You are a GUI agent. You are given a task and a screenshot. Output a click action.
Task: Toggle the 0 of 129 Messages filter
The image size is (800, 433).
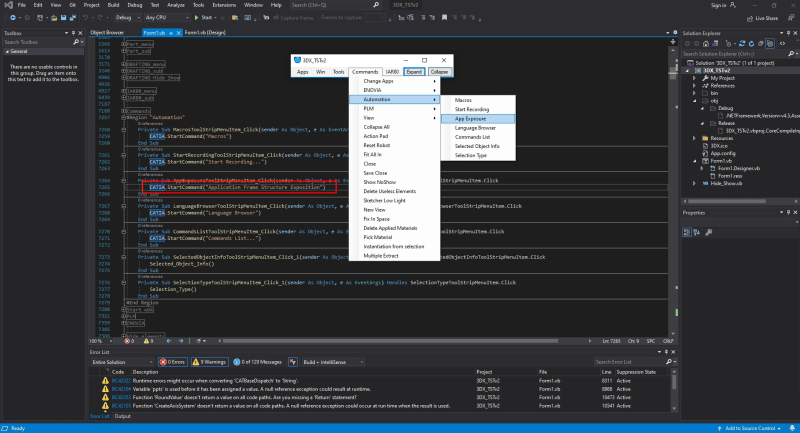pos(258,362)
